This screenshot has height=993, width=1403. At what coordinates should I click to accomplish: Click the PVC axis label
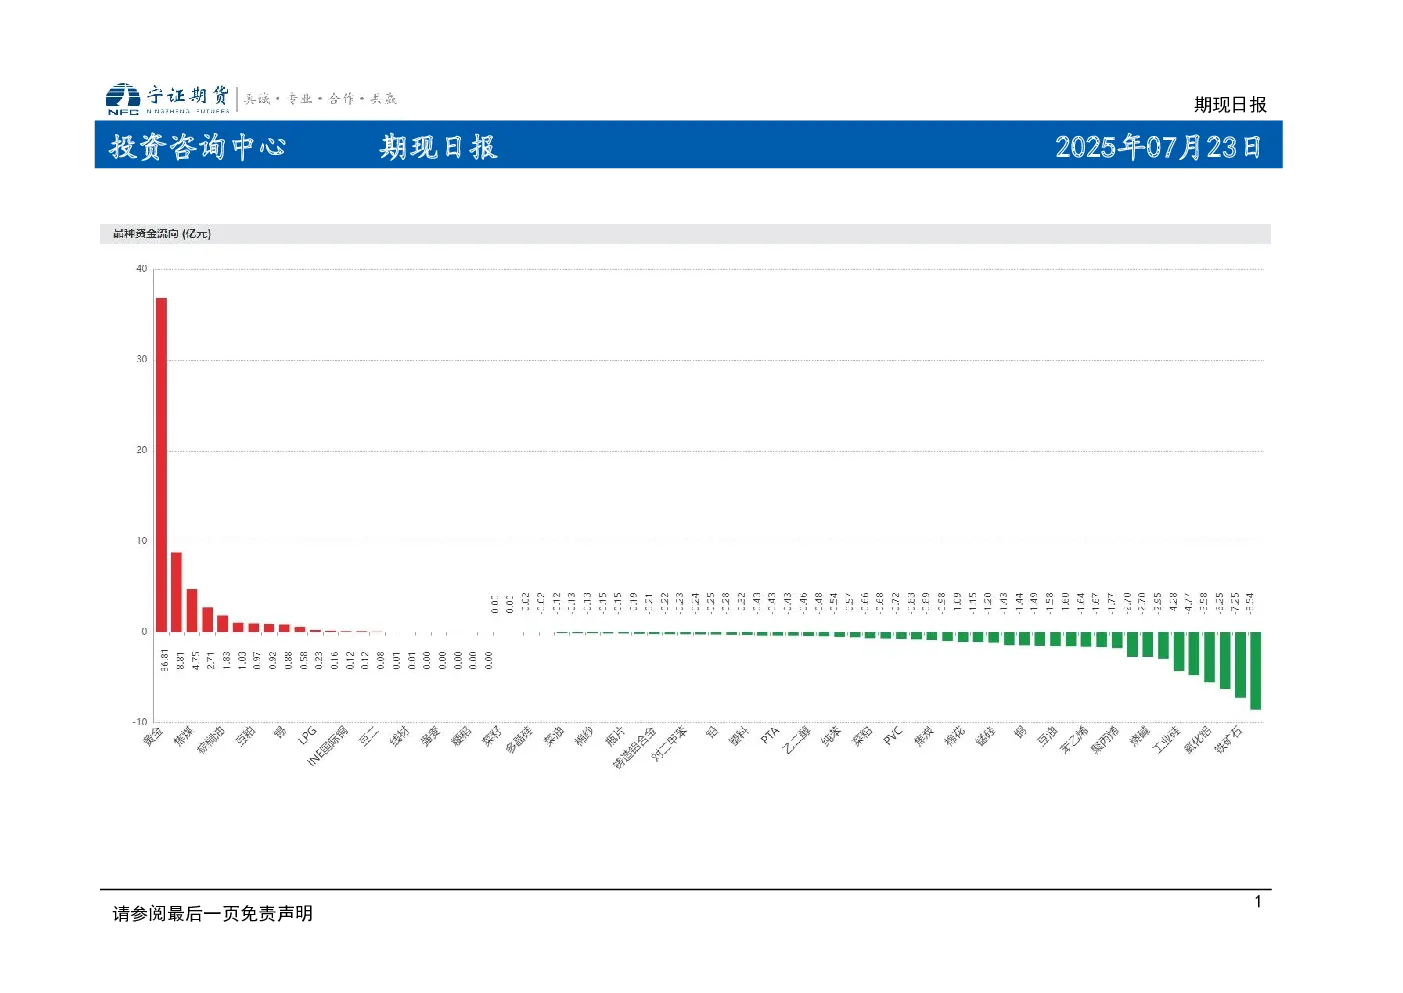[893, 736]
